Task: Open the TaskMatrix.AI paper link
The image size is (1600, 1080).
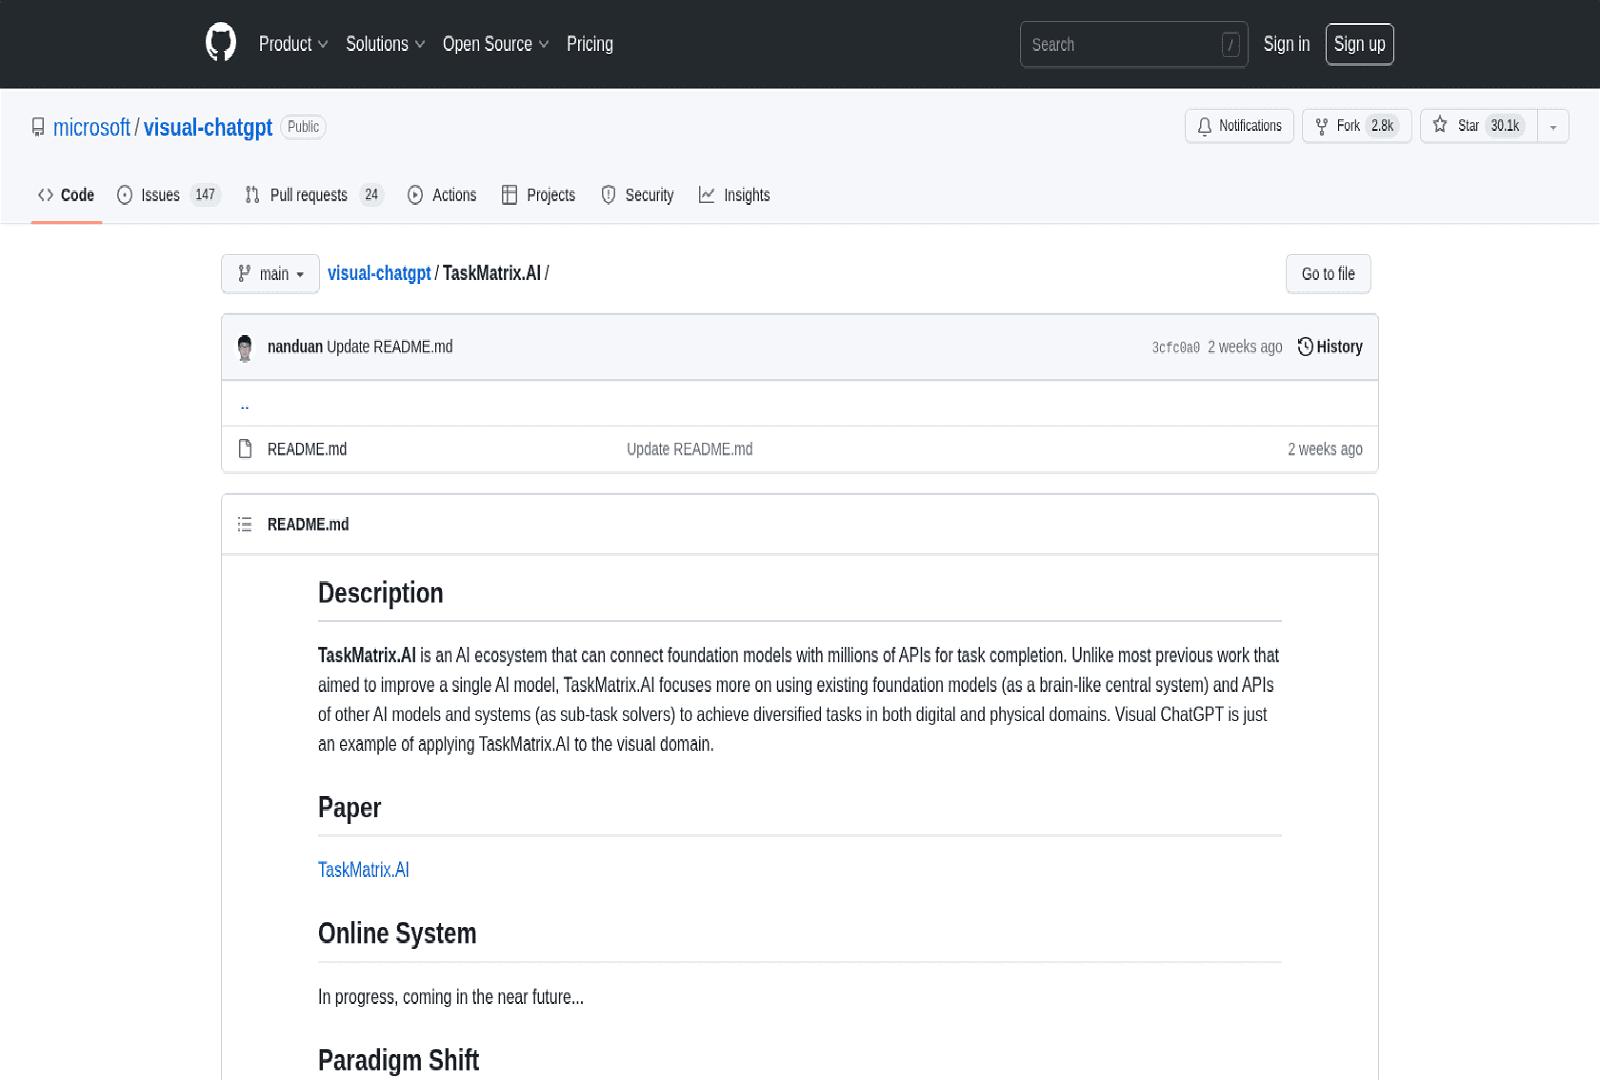Action: [363, 869]
